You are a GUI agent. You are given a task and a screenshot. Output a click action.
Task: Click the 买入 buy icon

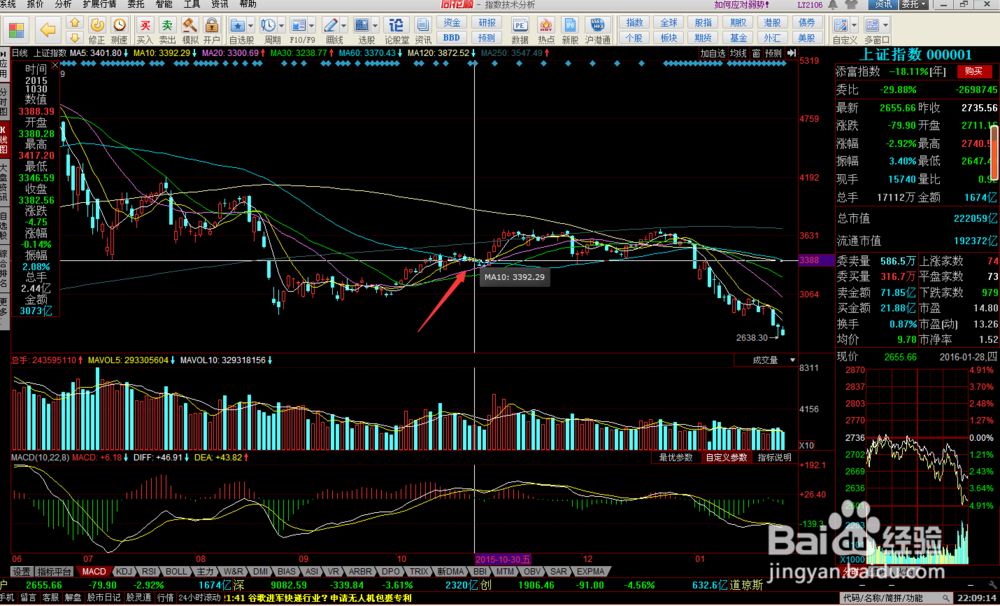coord(145,25)
